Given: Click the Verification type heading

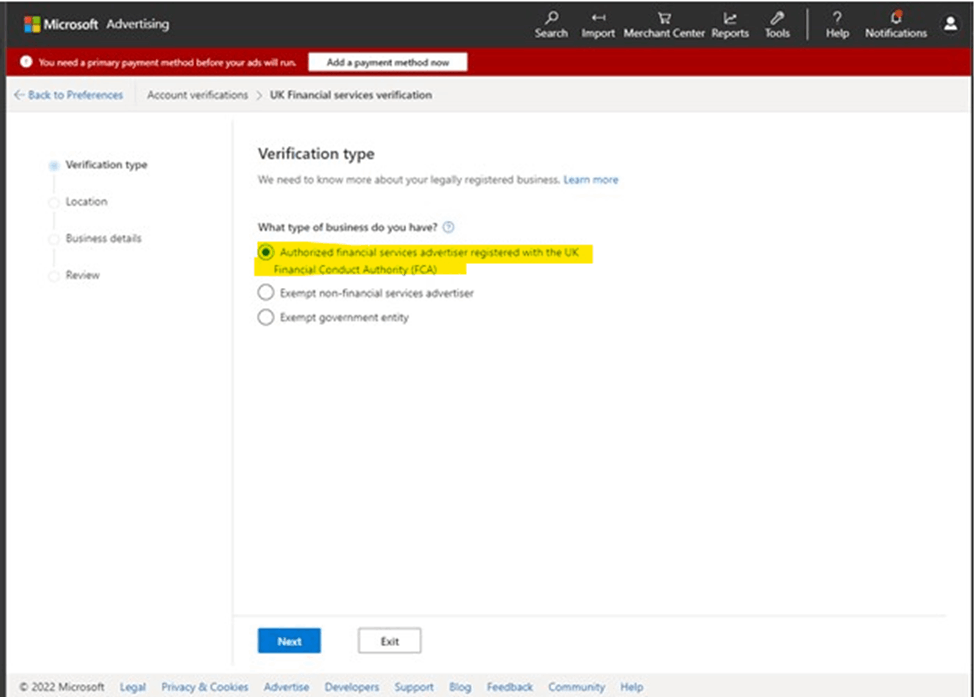Looking at the screenshot, I should pyautogui.click(x=316, y=154).
